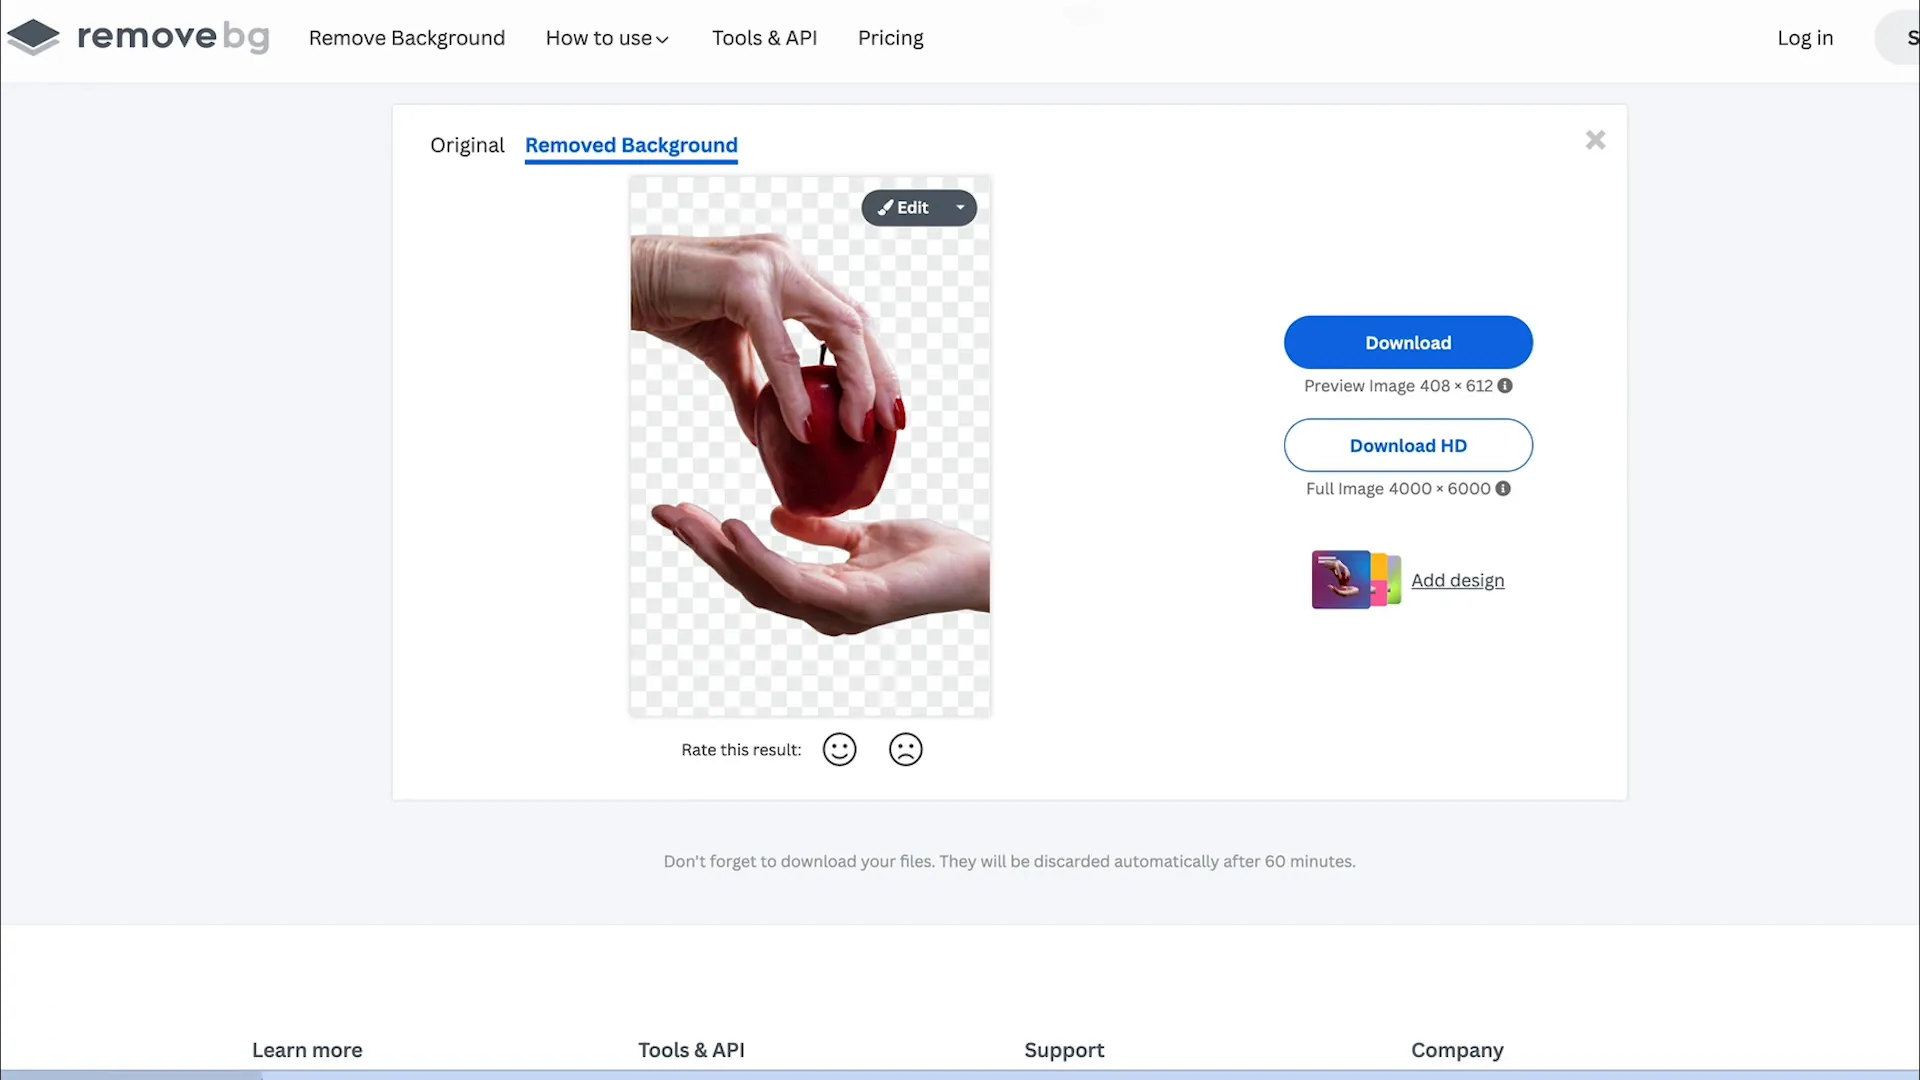Click the Company footer heading
Image resolution: width=1920 pixels, height=1080 pixels.
tap(1457, 1050)
